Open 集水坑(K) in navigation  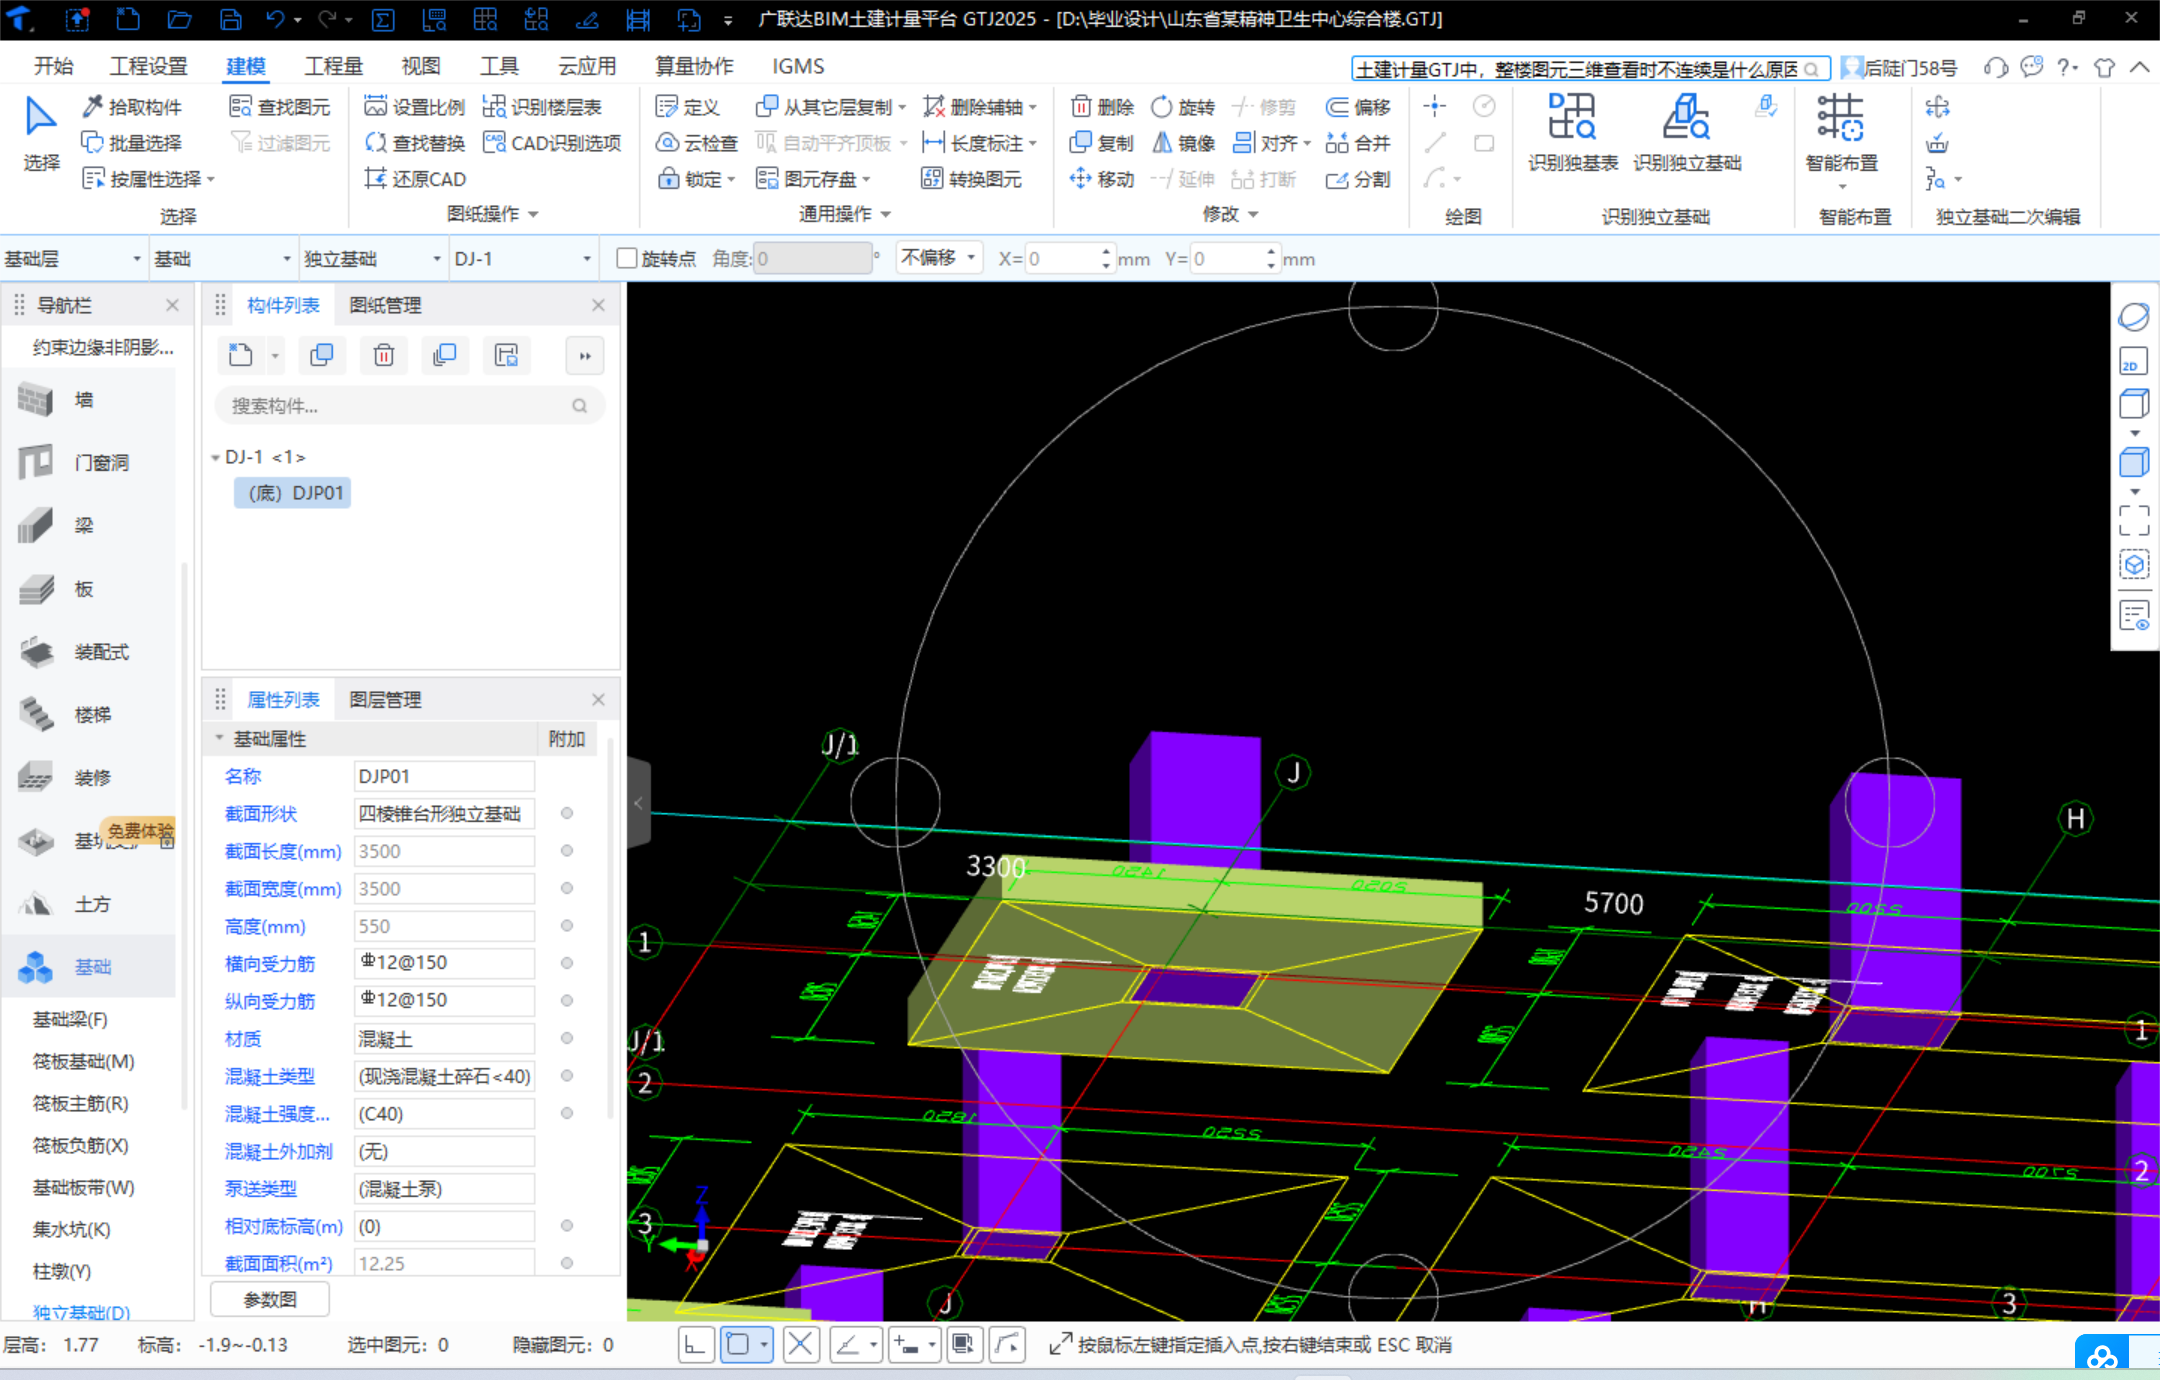(72, 1229)
